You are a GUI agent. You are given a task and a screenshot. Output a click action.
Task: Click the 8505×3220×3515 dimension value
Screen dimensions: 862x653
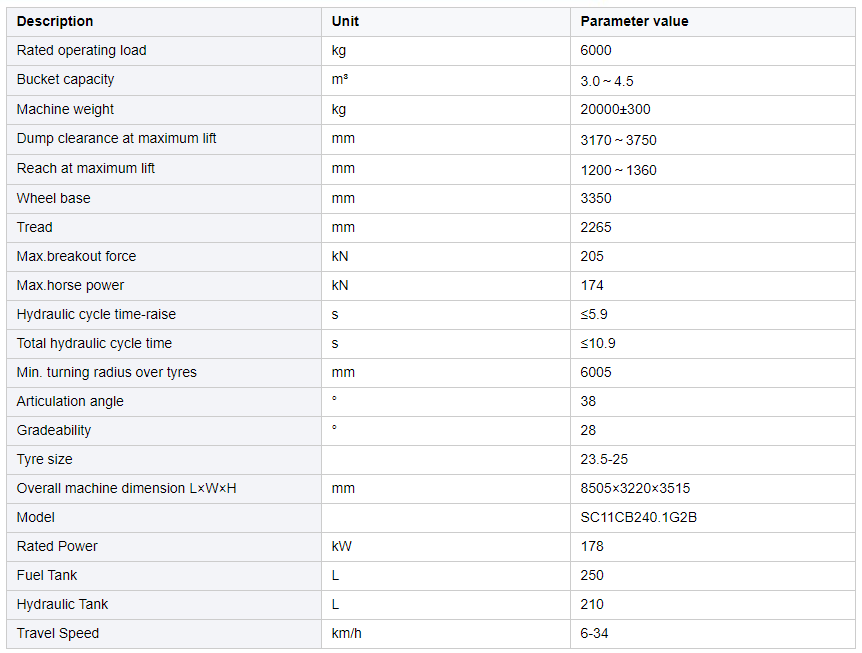[x=636, y=489]
